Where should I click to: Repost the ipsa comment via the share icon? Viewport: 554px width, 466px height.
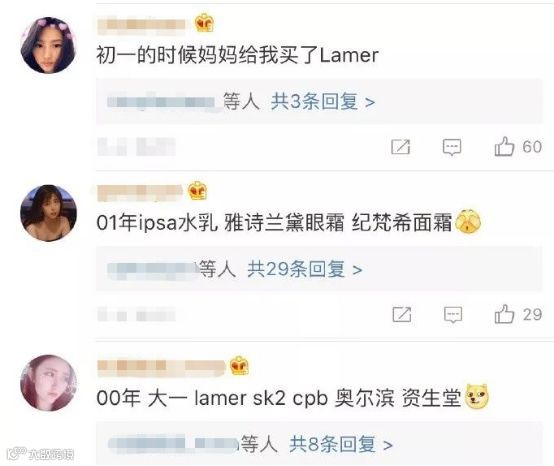402,314
